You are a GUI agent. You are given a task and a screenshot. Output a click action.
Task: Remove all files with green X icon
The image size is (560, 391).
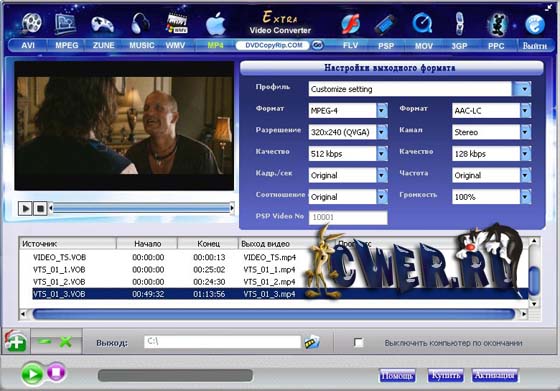coord(66,342)
